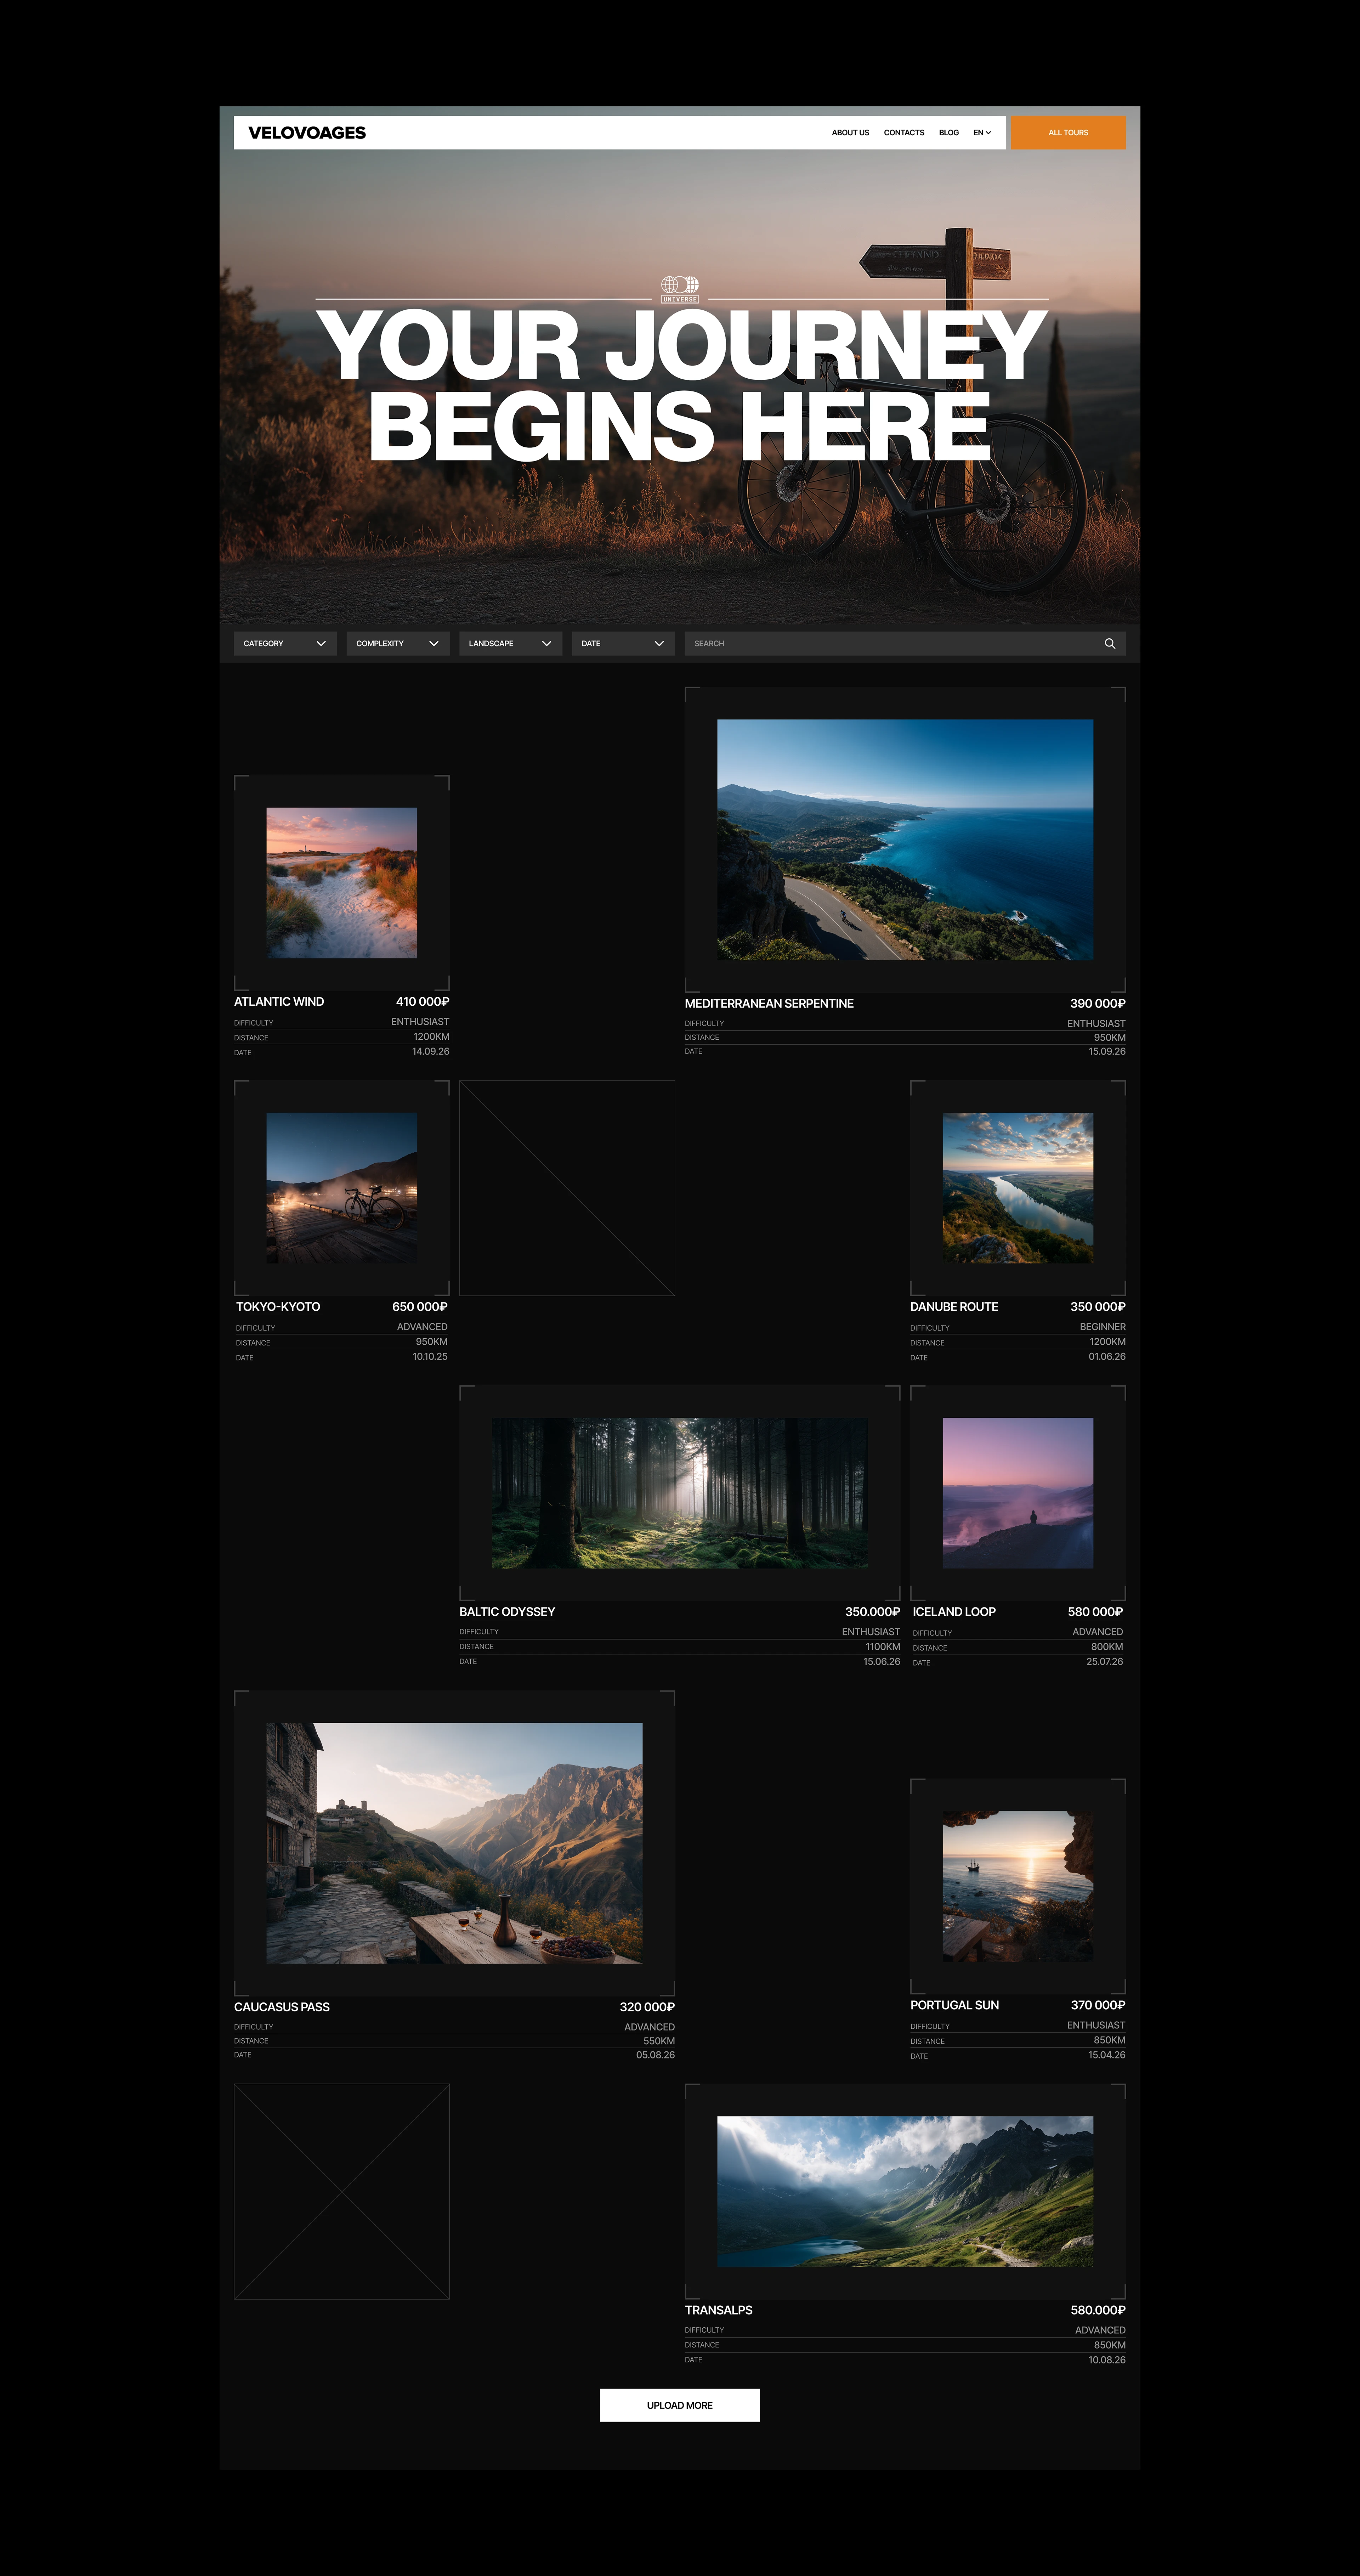Open the Contacts menu item
Viewport: 1360px width, 2576px height.
[x=903, y=133]
